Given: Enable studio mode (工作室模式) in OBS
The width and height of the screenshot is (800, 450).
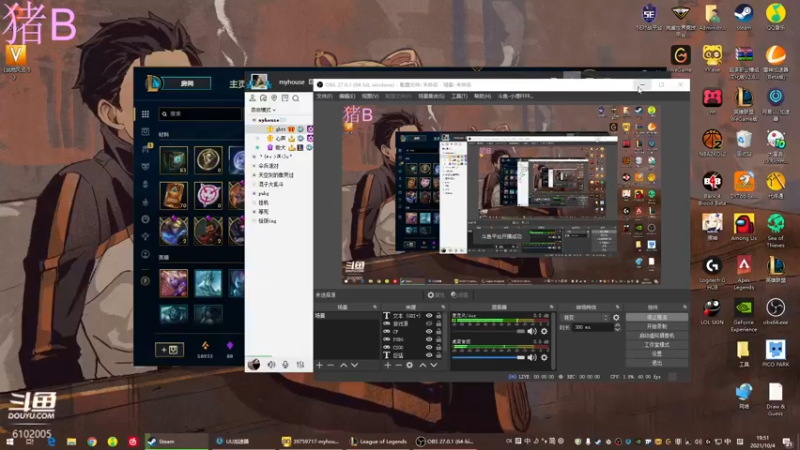Looking at the screenshot, I should point(657,345).
